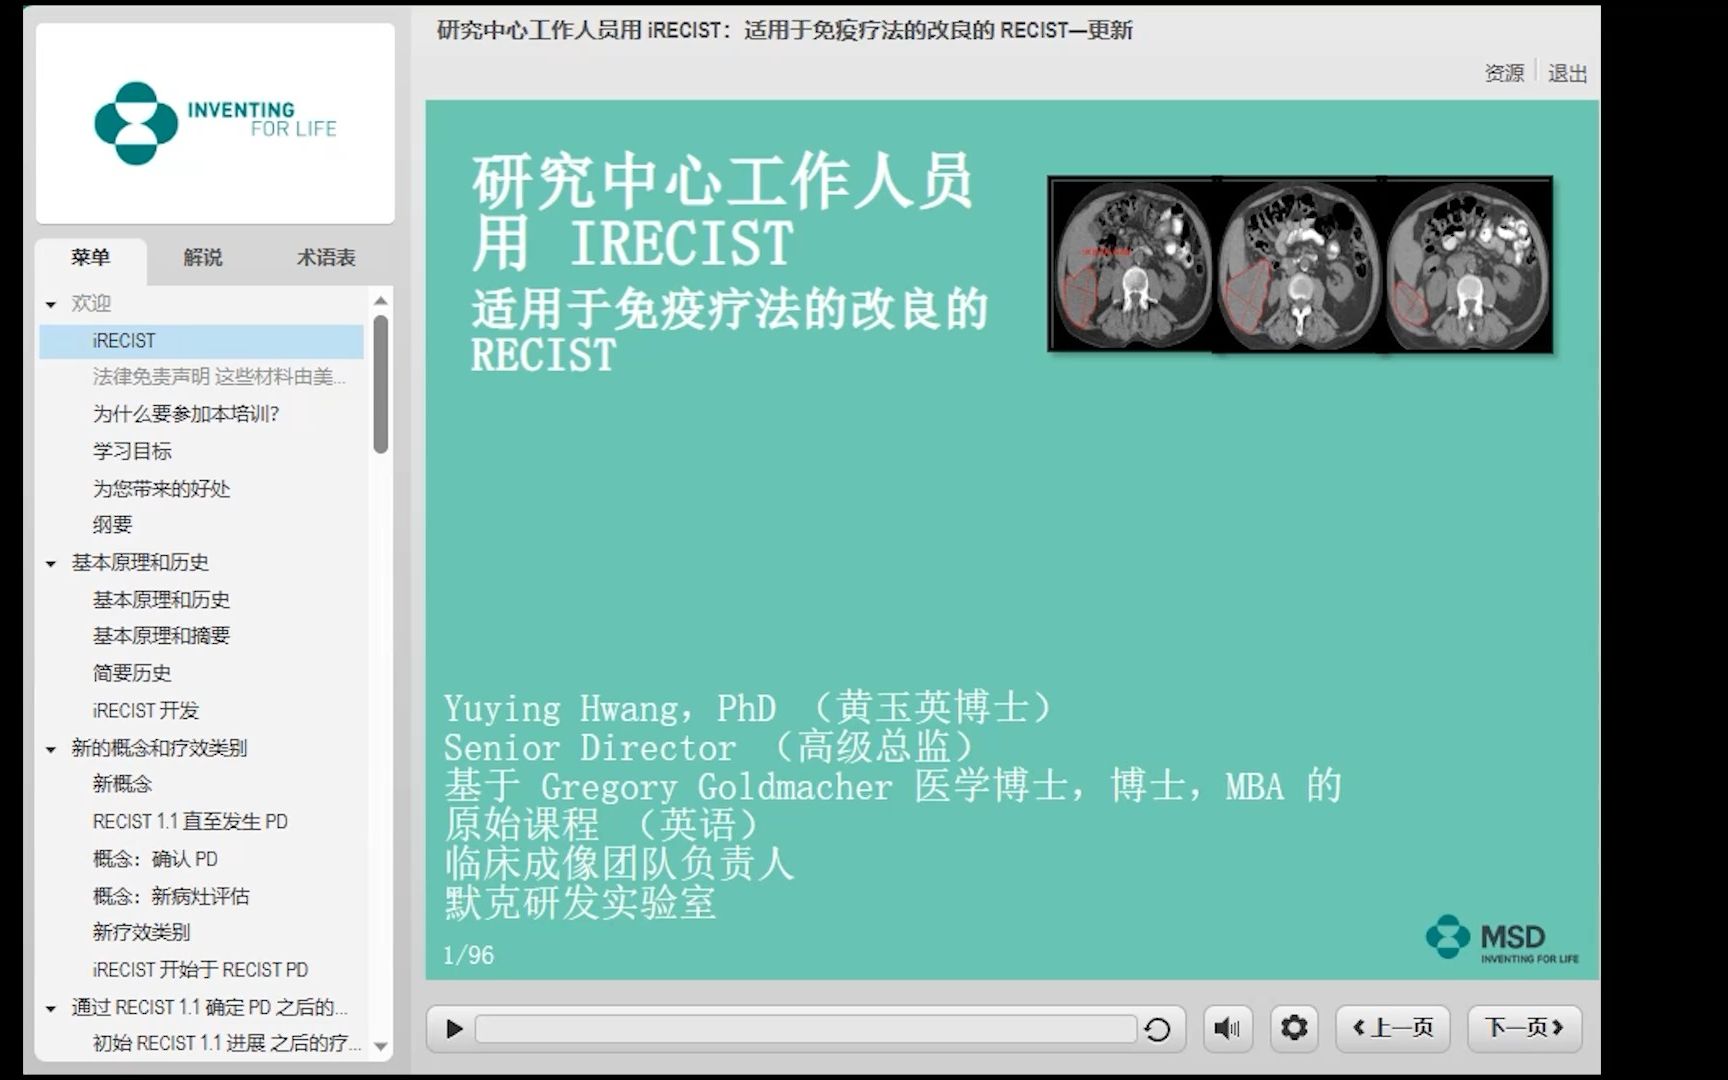Switch to the 解说 tab

tap(203, 258)
